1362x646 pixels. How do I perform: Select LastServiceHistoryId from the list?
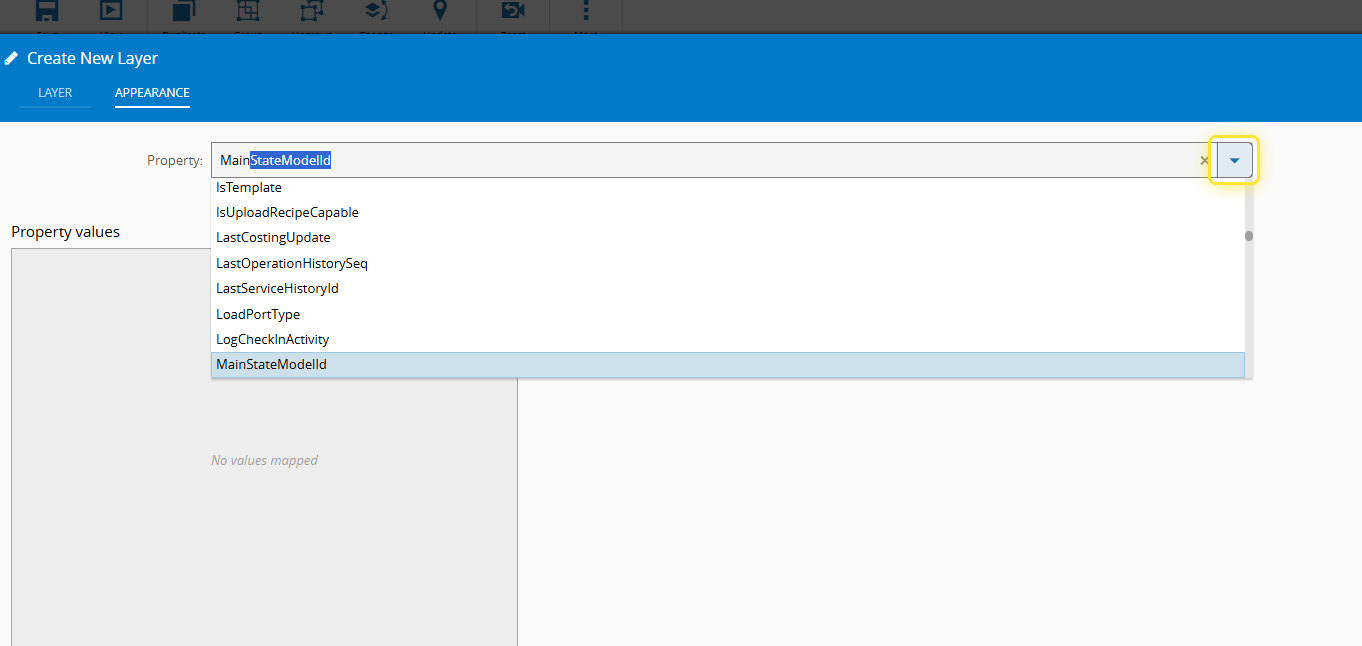[728, 288]
